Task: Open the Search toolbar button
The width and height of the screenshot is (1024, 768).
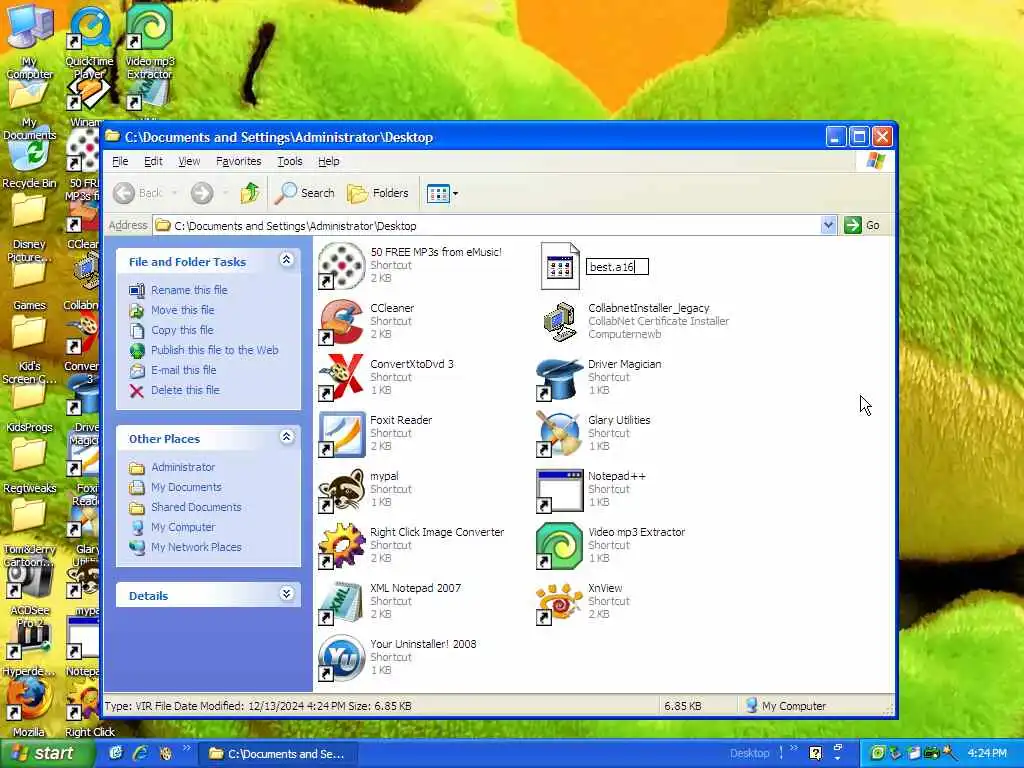Action: [304, 193]
